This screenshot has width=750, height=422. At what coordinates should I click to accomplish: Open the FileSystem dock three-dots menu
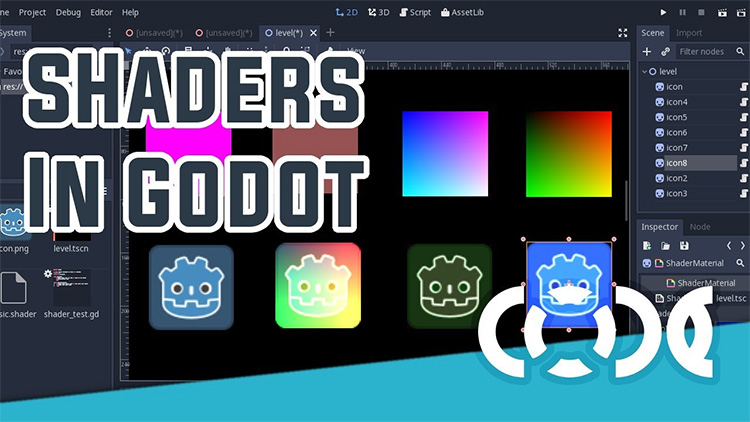(109, 33)
